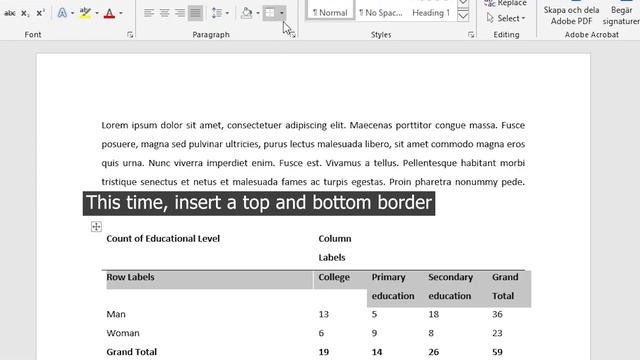Align text right

[x=180, y=13]
